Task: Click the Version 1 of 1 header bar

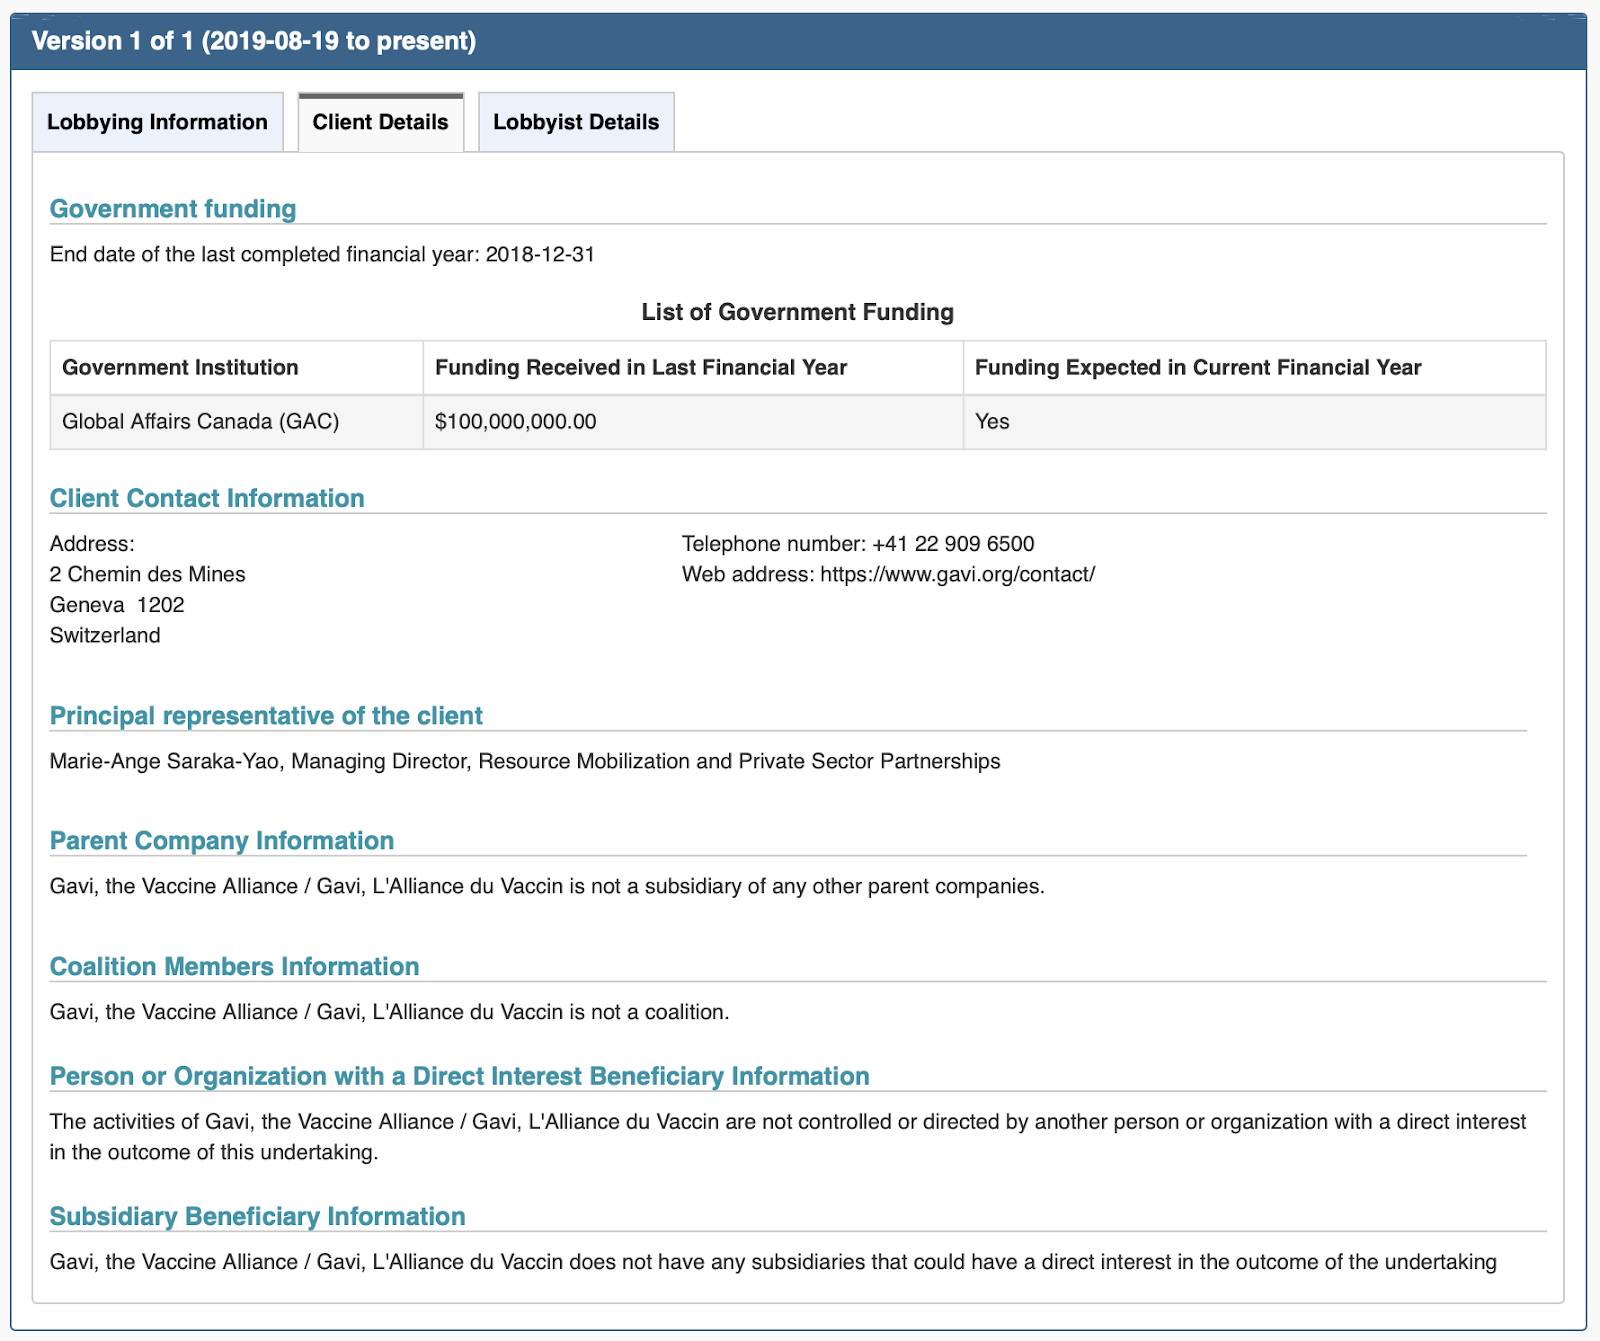Action: pos(798,41)
